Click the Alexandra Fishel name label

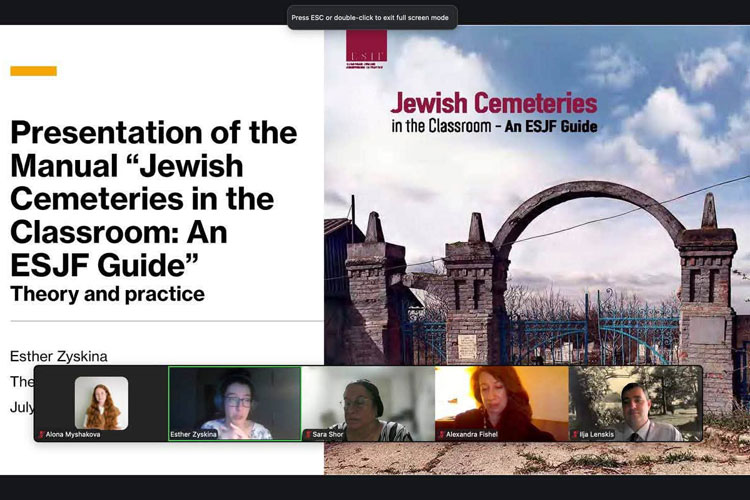coord(472,434)
